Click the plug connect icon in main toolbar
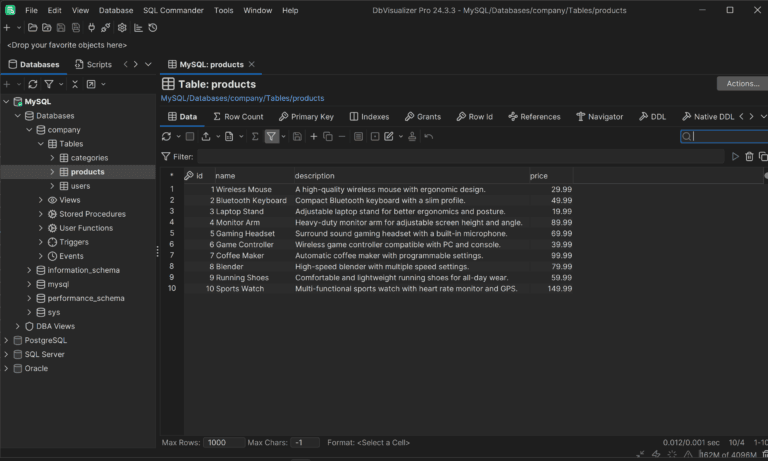Viewport: 768px width, 461px height. [x=91, y=28]
